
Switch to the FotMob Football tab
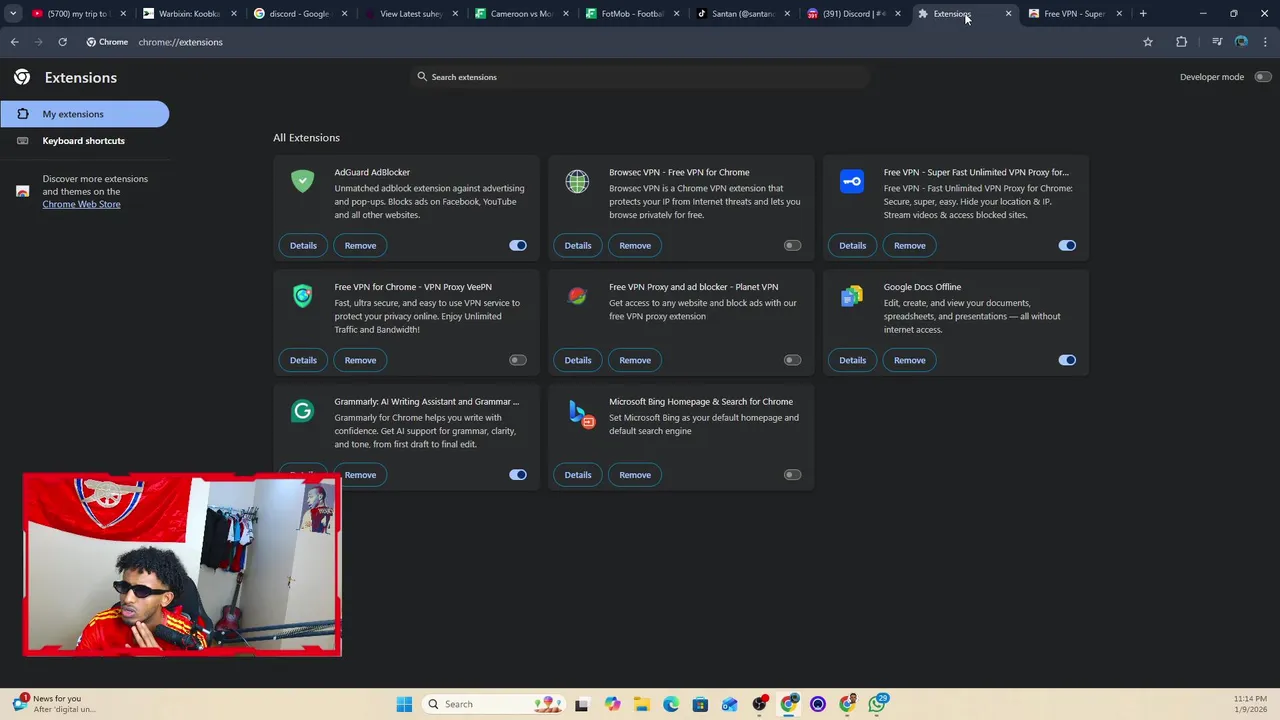631,14
